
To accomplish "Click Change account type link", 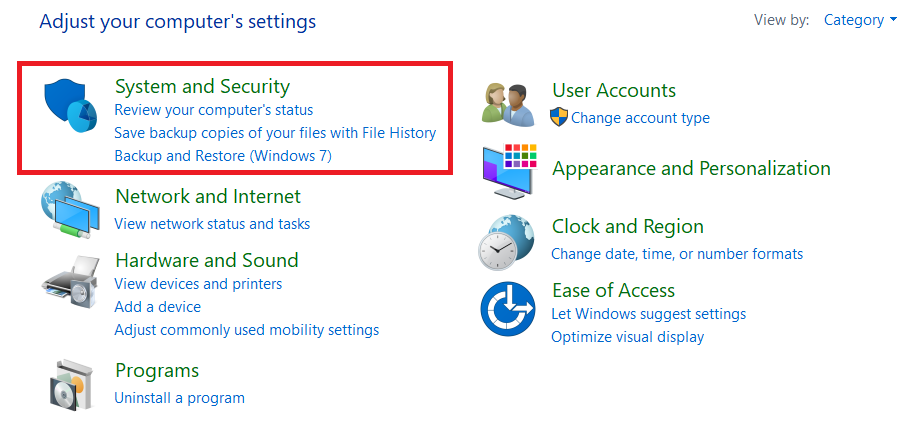I will (x=640, y=118).
